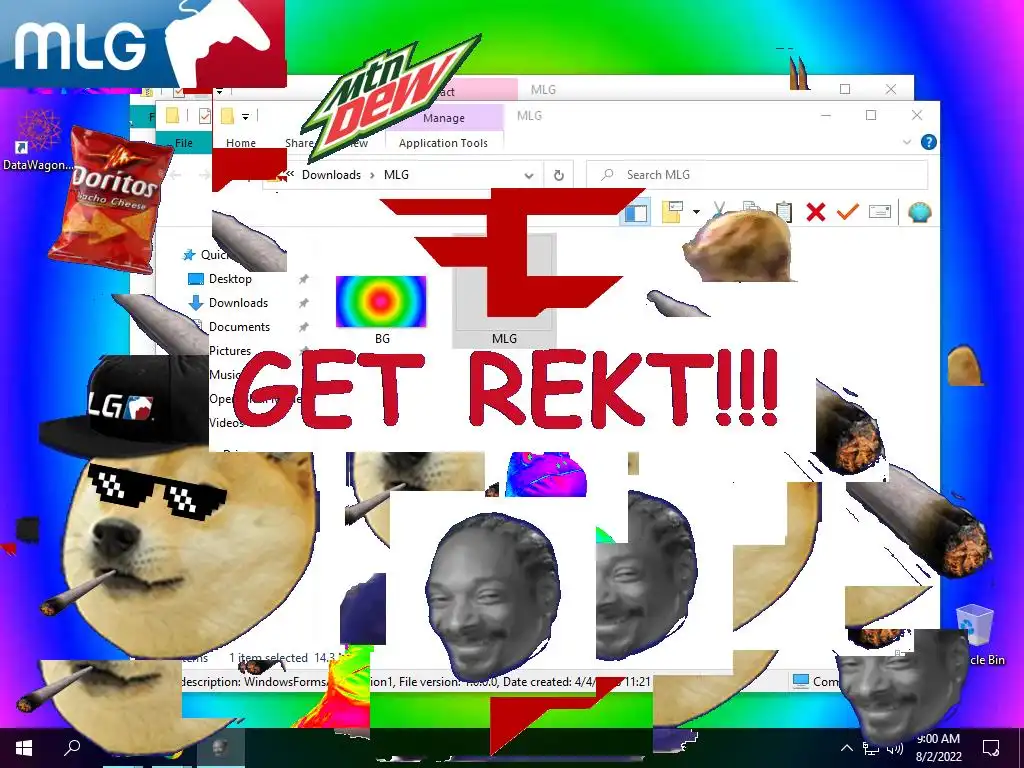Click '1 item selected' in status bar
This screenshot has width=1024, height=768.
click(268, 658)
